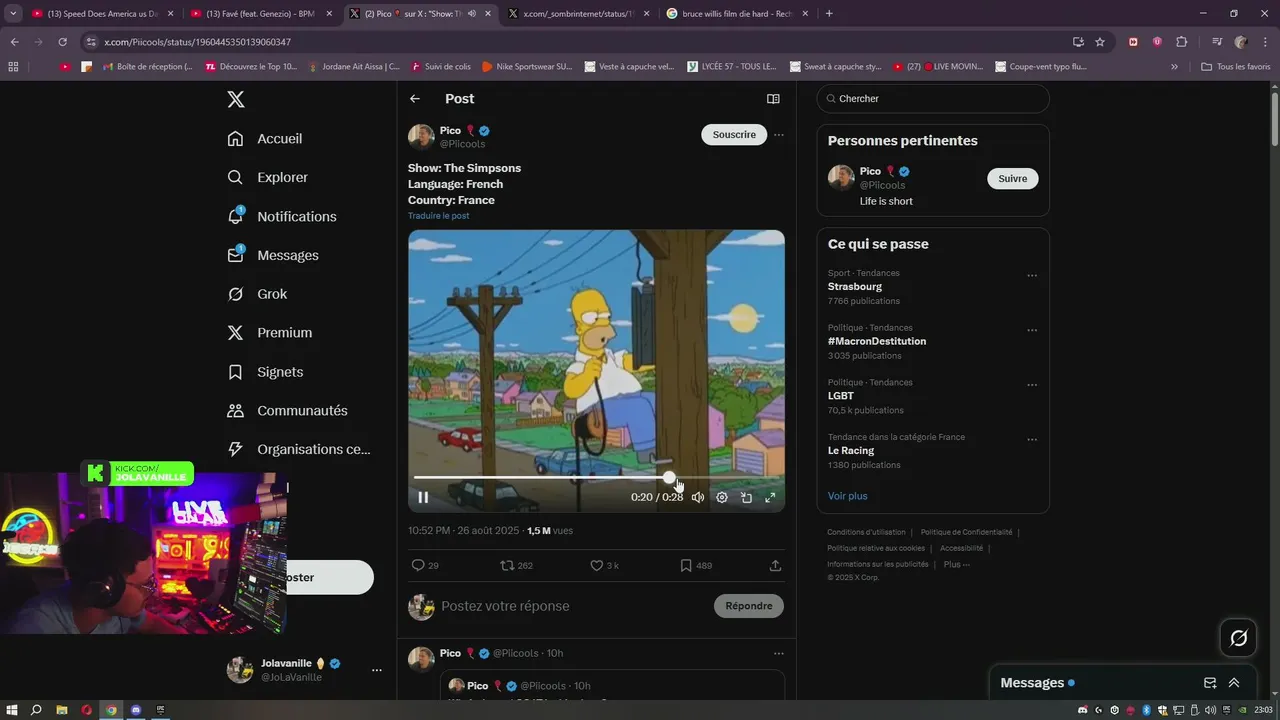The image size is (1280, 720).
Task: Open the LGBT trend
Action: point(841,396)
